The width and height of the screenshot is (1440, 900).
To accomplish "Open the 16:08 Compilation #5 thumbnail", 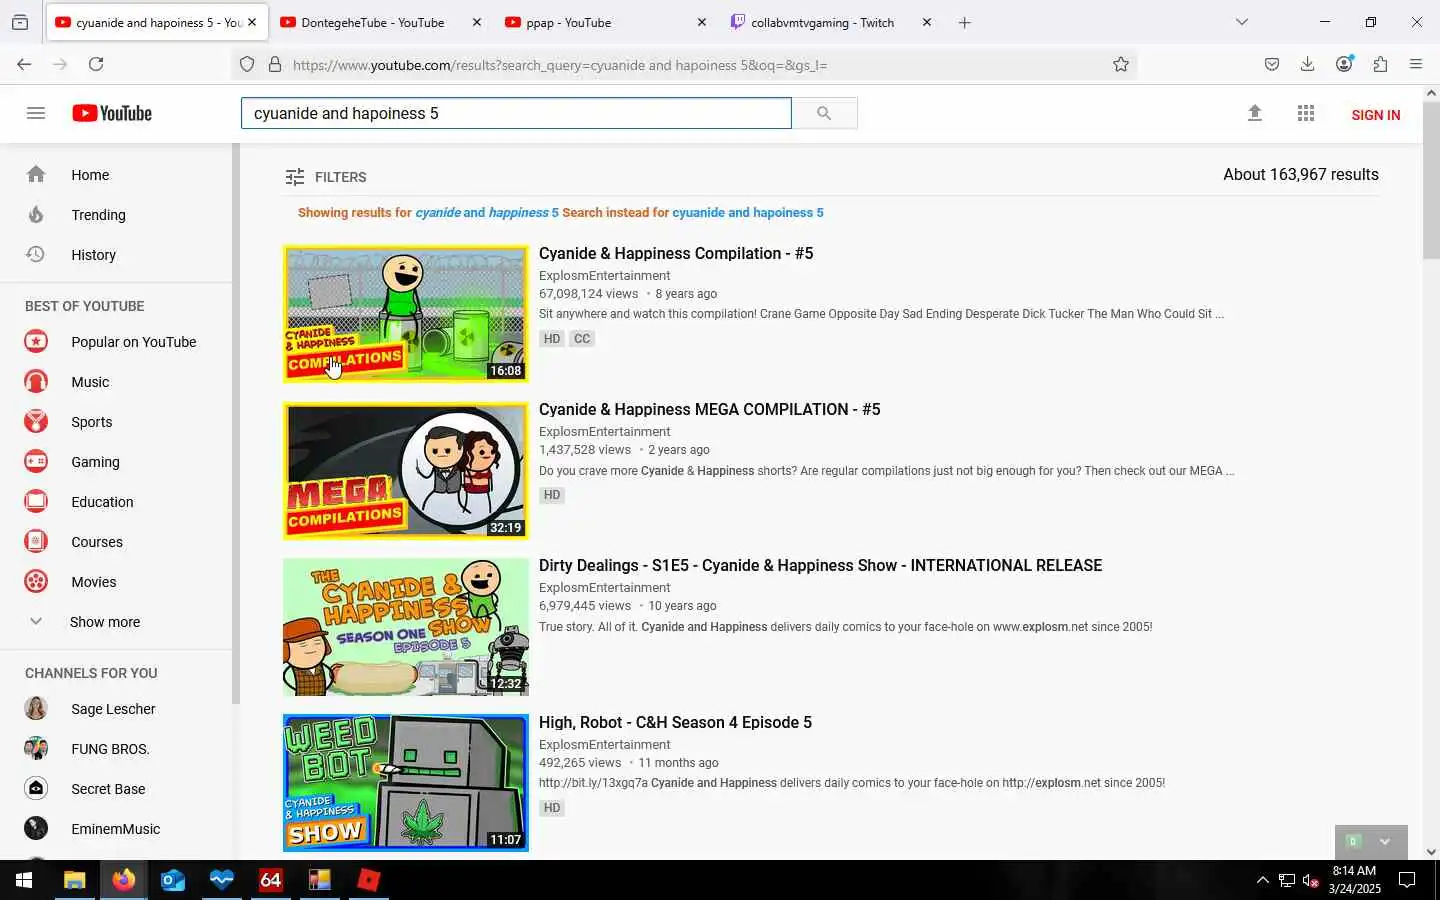I will coord(406,314).
